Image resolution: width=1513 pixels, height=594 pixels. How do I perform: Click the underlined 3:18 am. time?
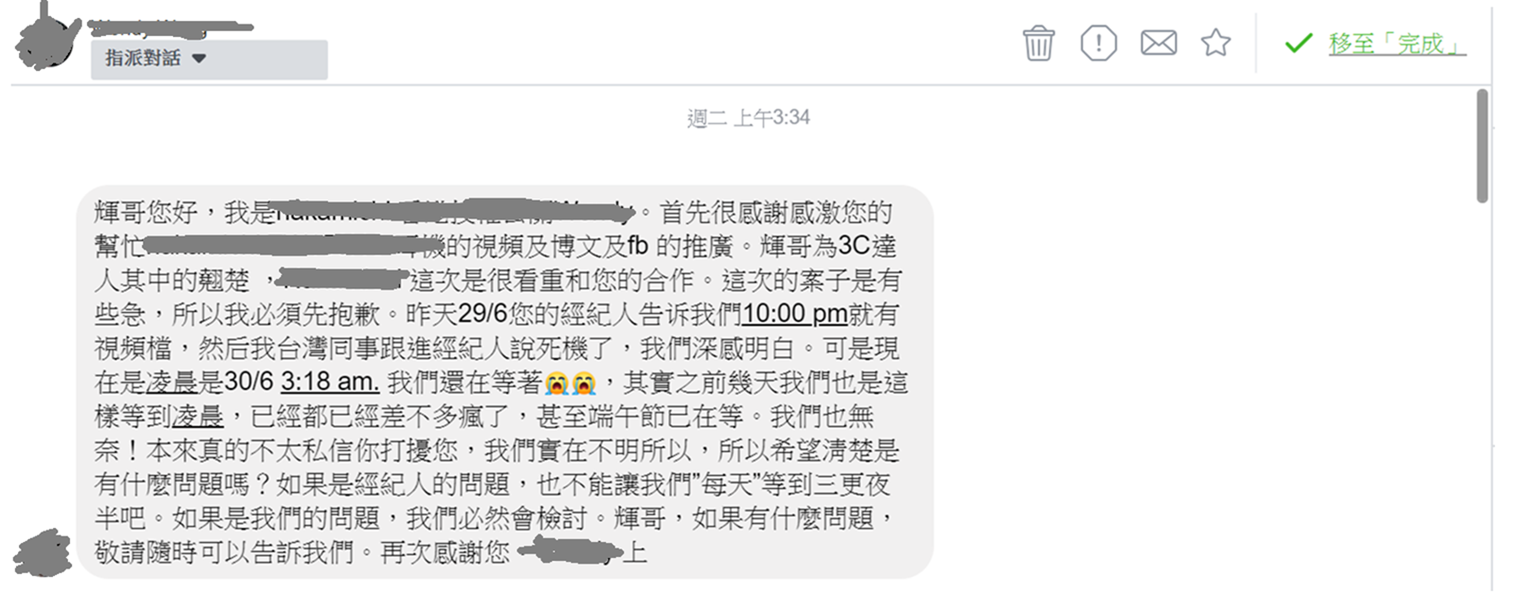pos(330,381)
